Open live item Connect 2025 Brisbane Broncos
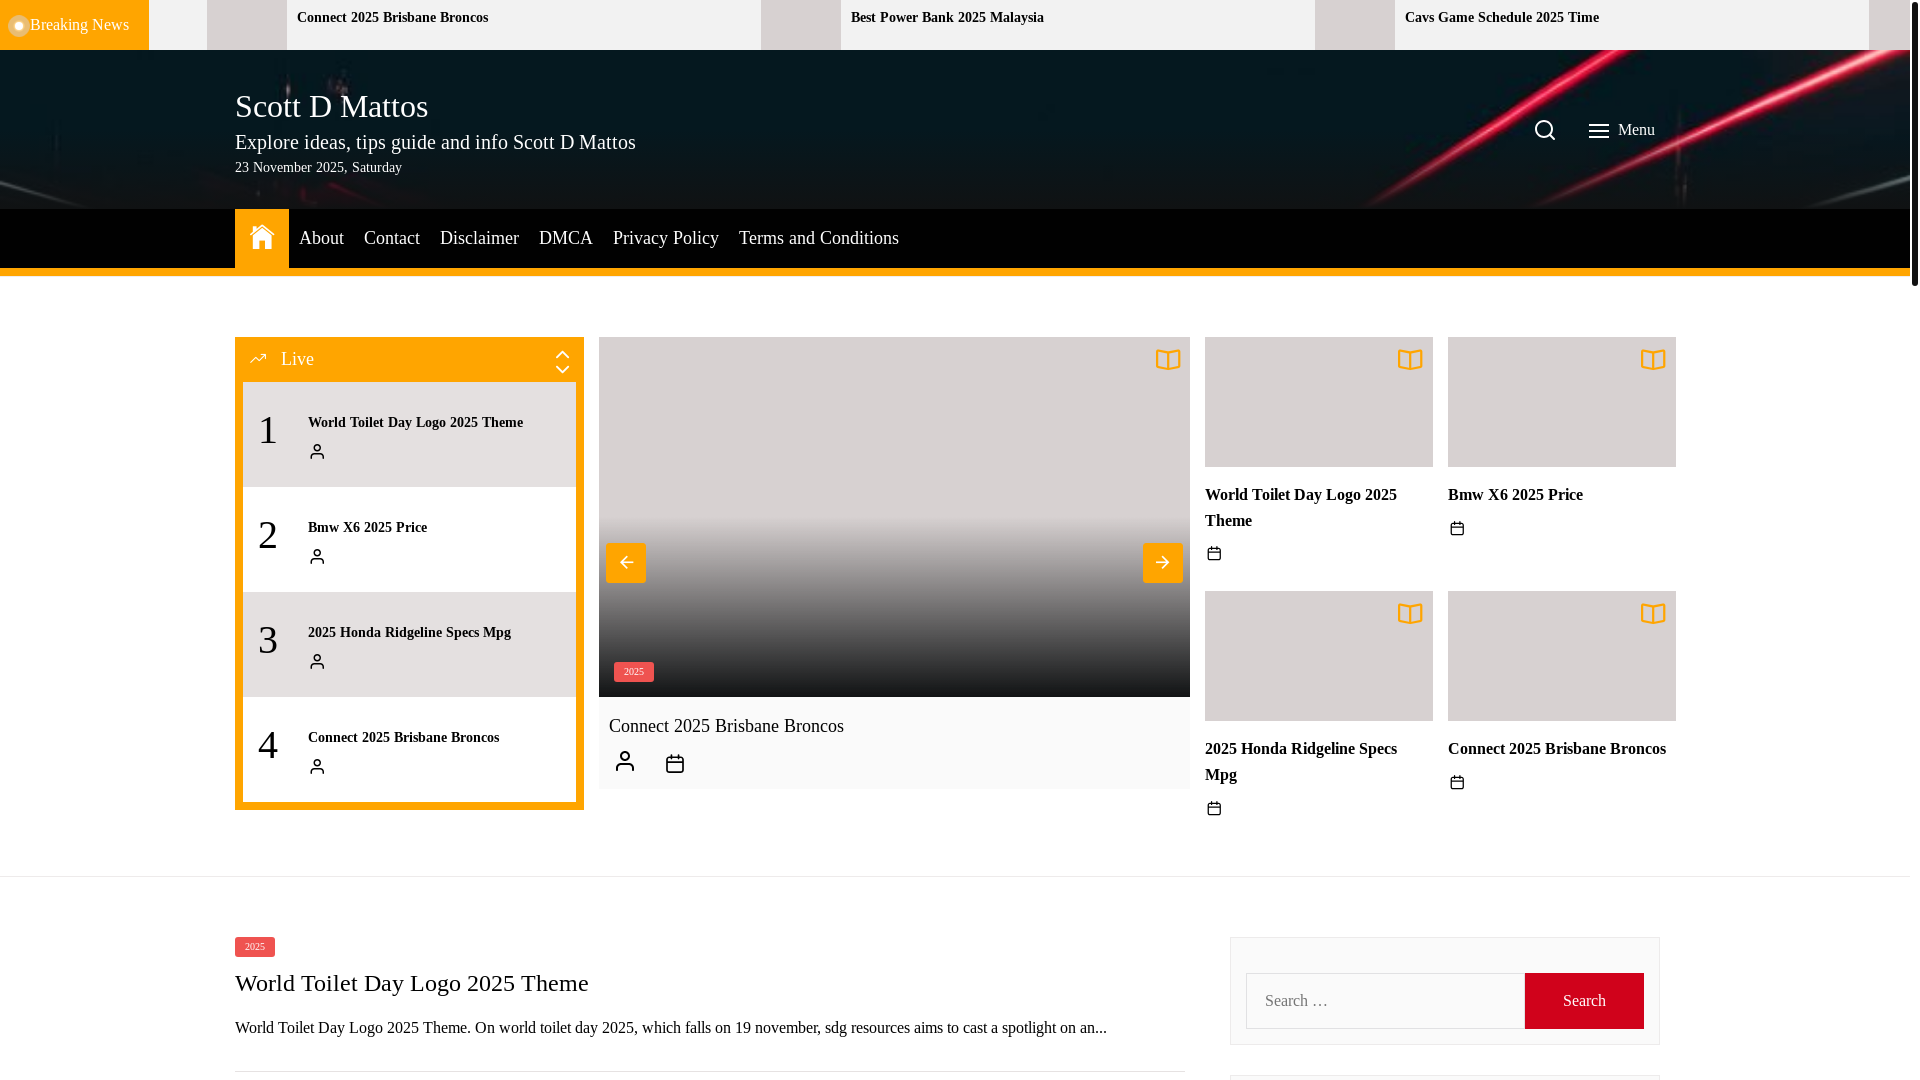Screen dimensions: 1920x1080 pyautogui.click(x=403, y=738)
